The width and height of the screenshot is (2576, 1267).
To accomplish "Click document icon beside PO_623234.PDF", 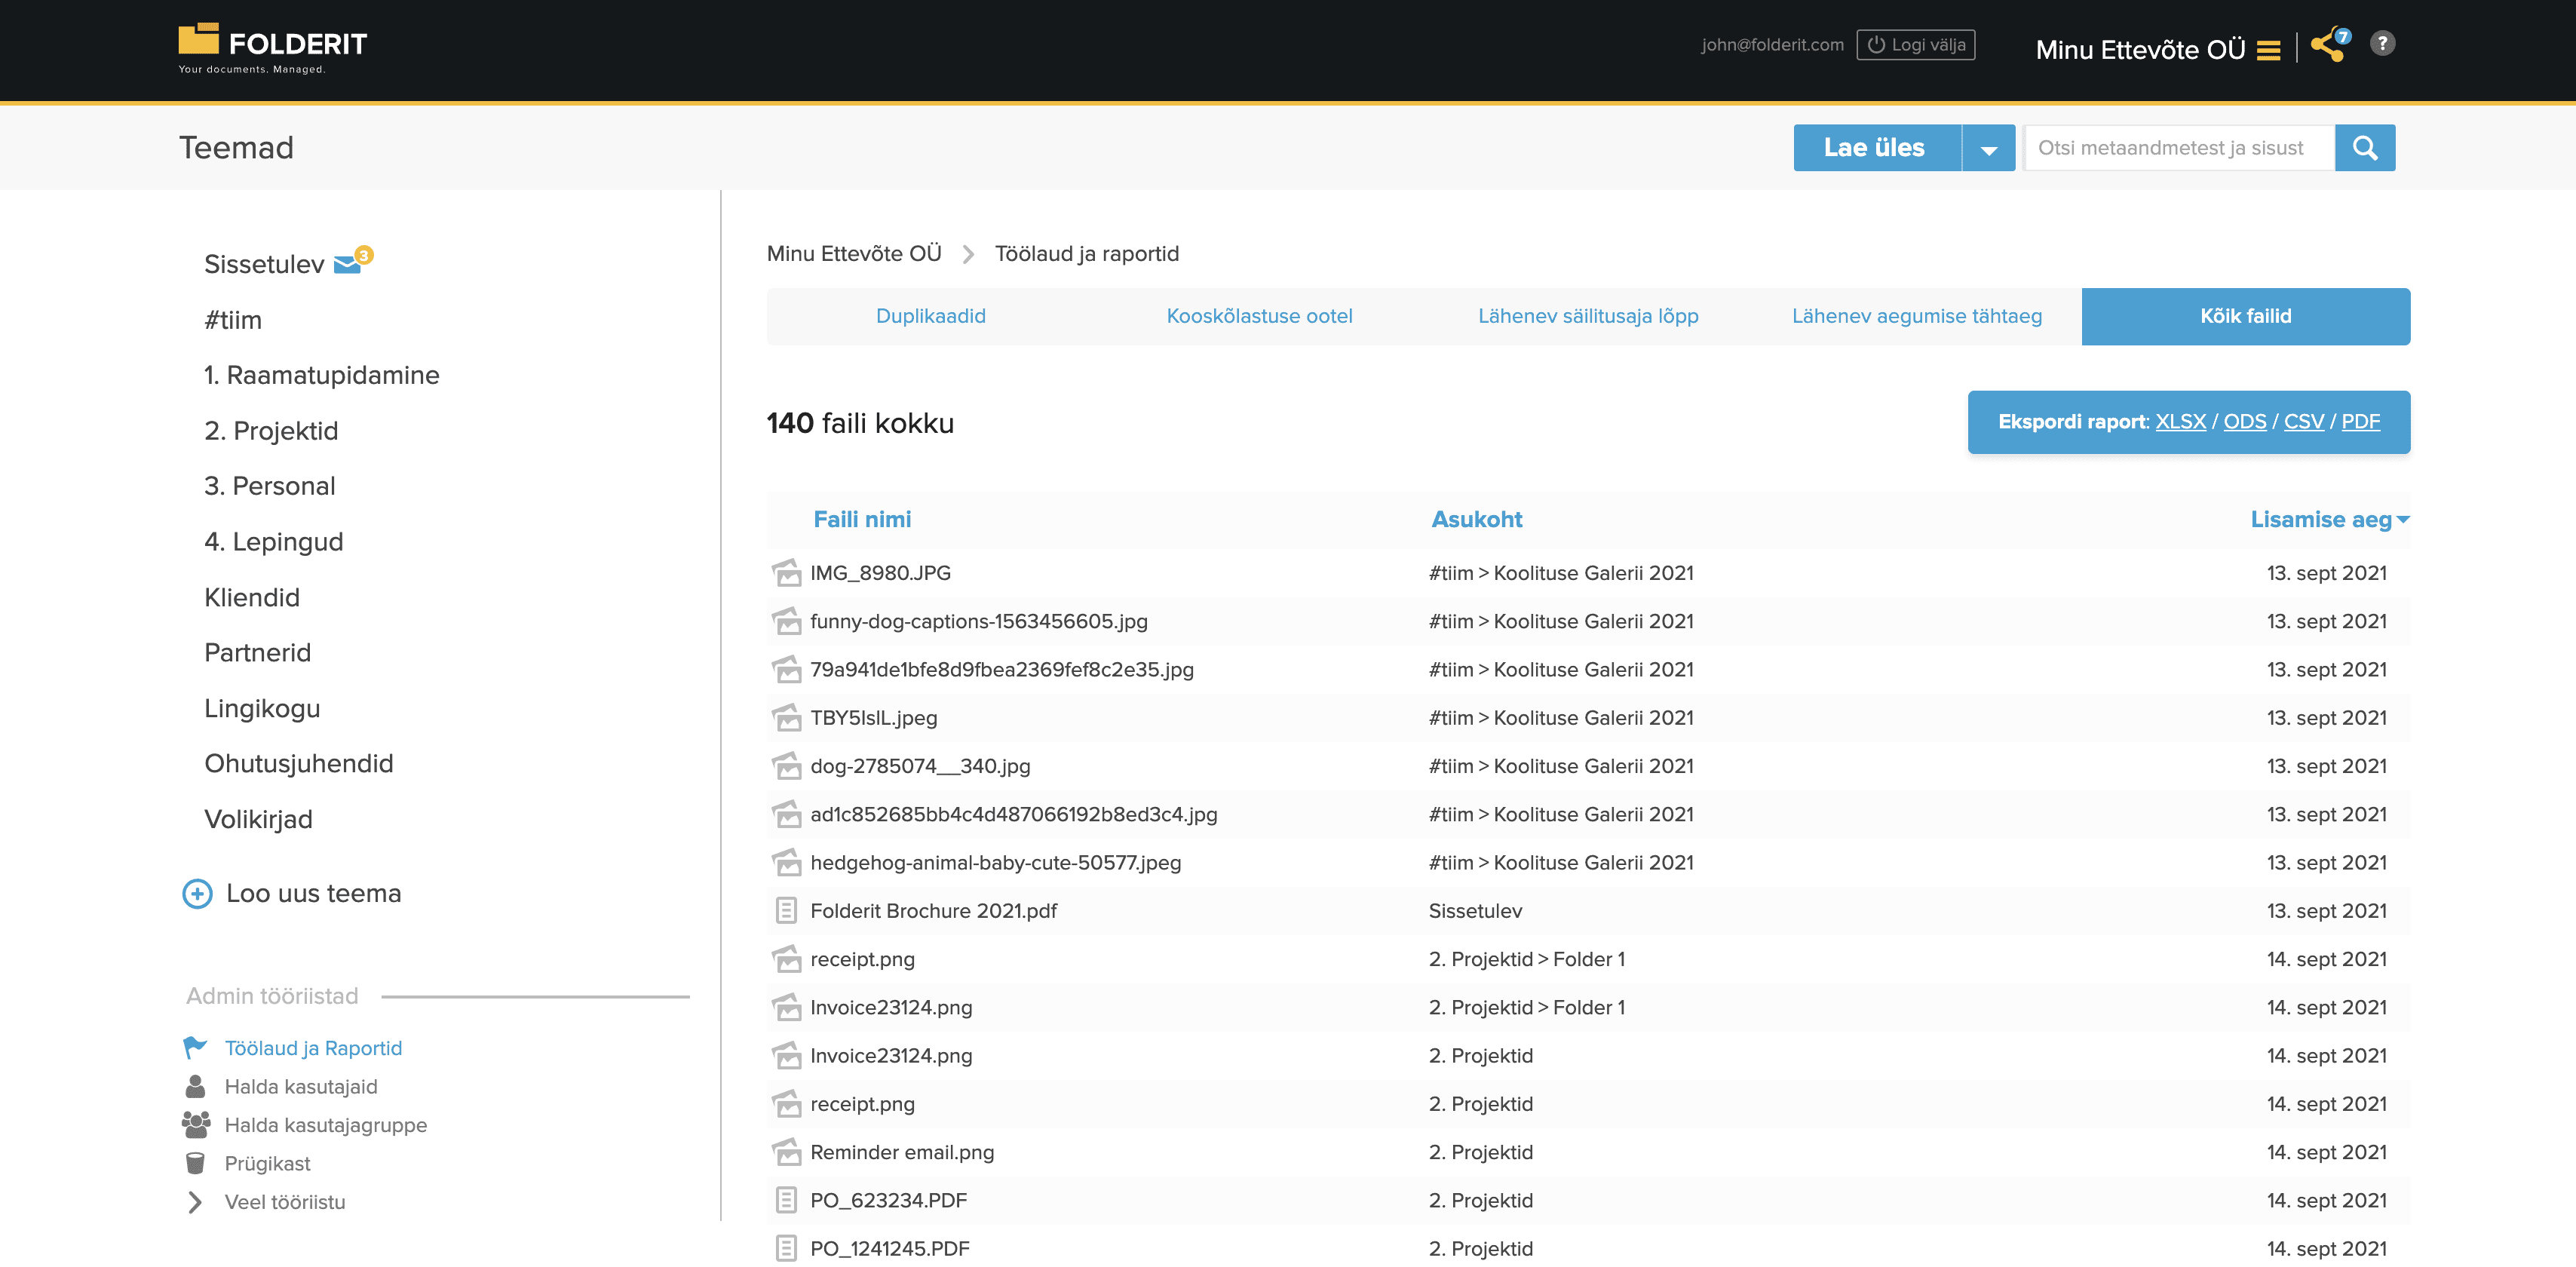I will click(x=787, y=1200).
